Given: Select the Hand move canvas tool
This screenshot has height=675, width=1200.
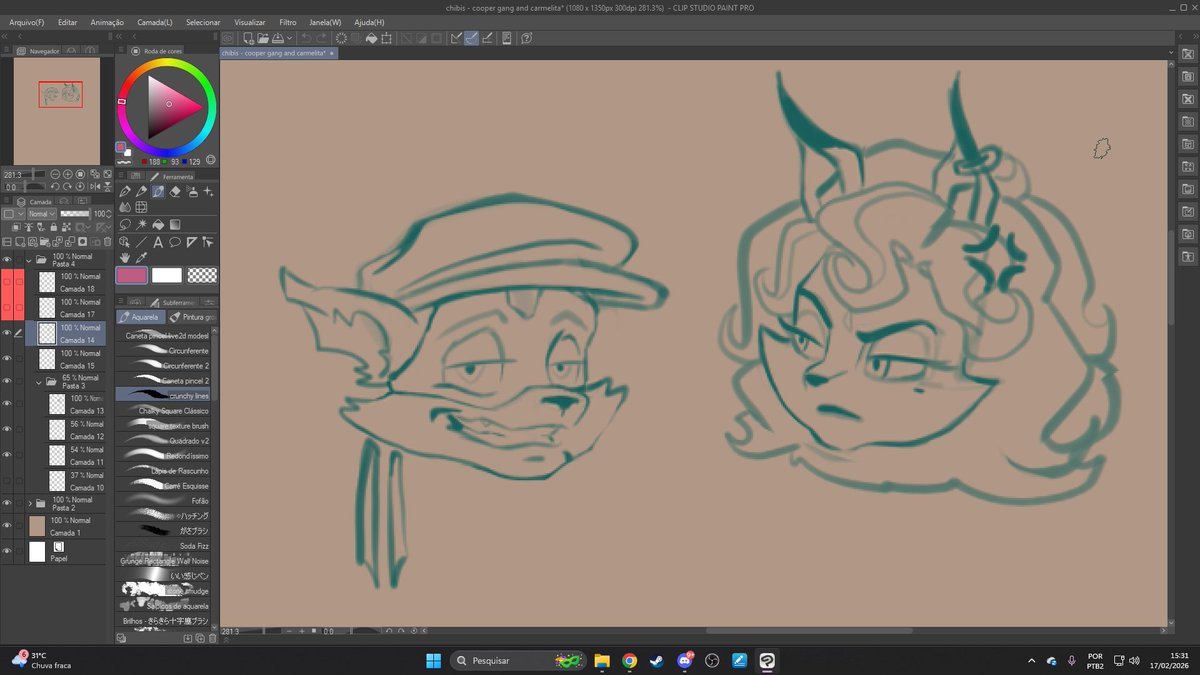Looking at the screenshot, I should pos(125,257).
